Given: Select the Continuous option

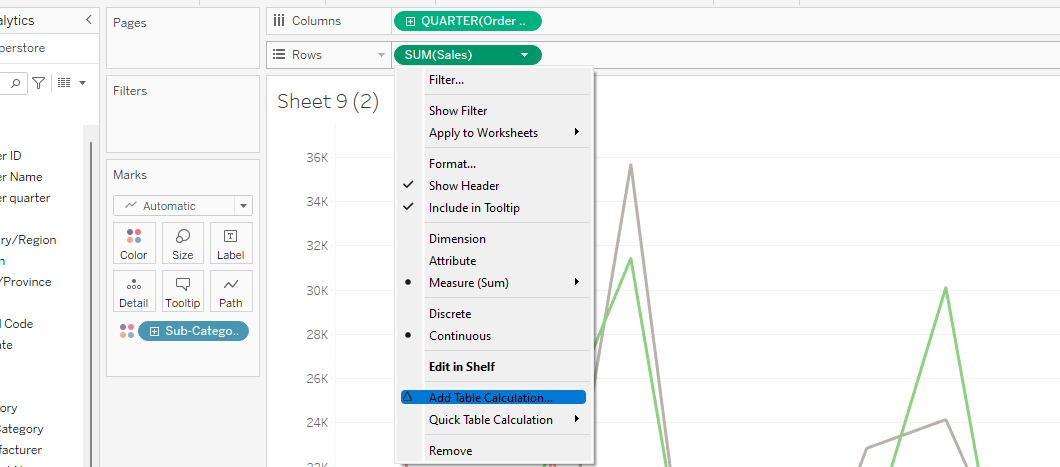Looking at the screenshot, I should 460,336.
